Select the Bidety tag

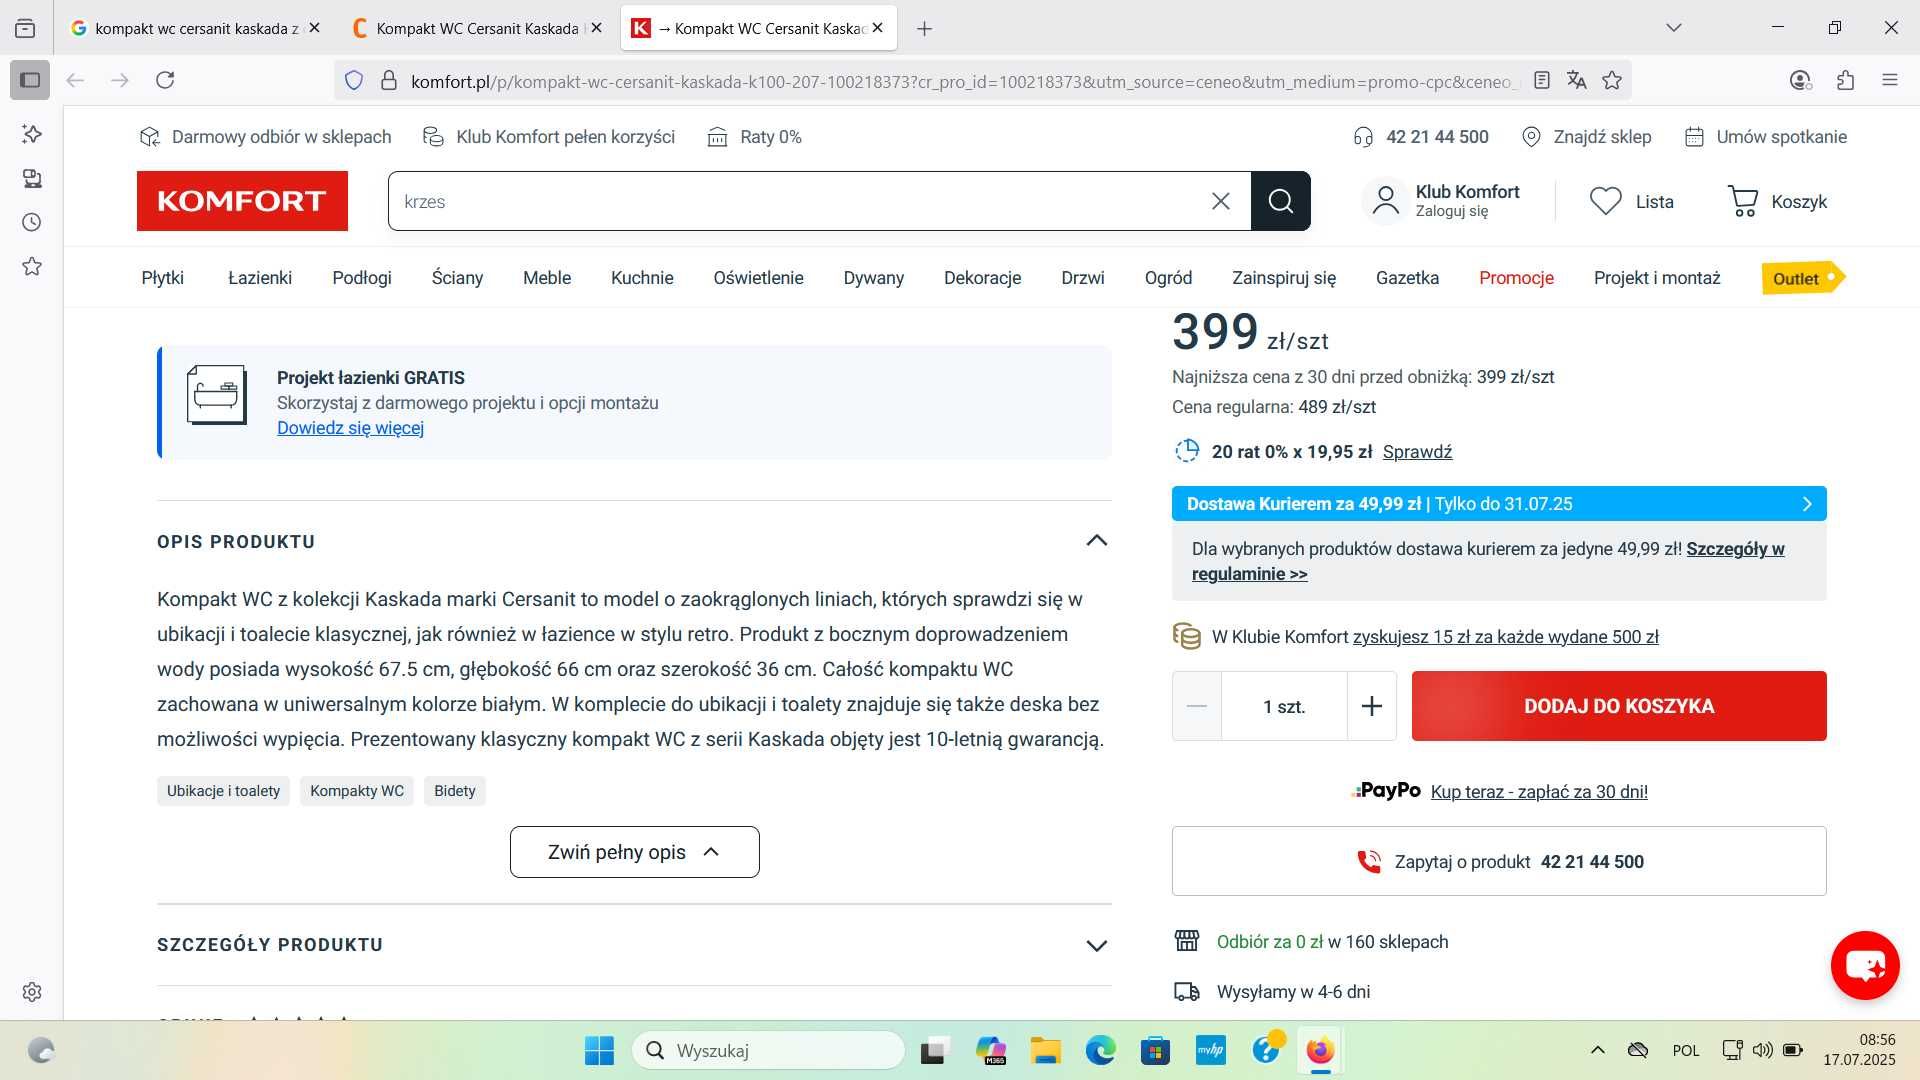455,791
